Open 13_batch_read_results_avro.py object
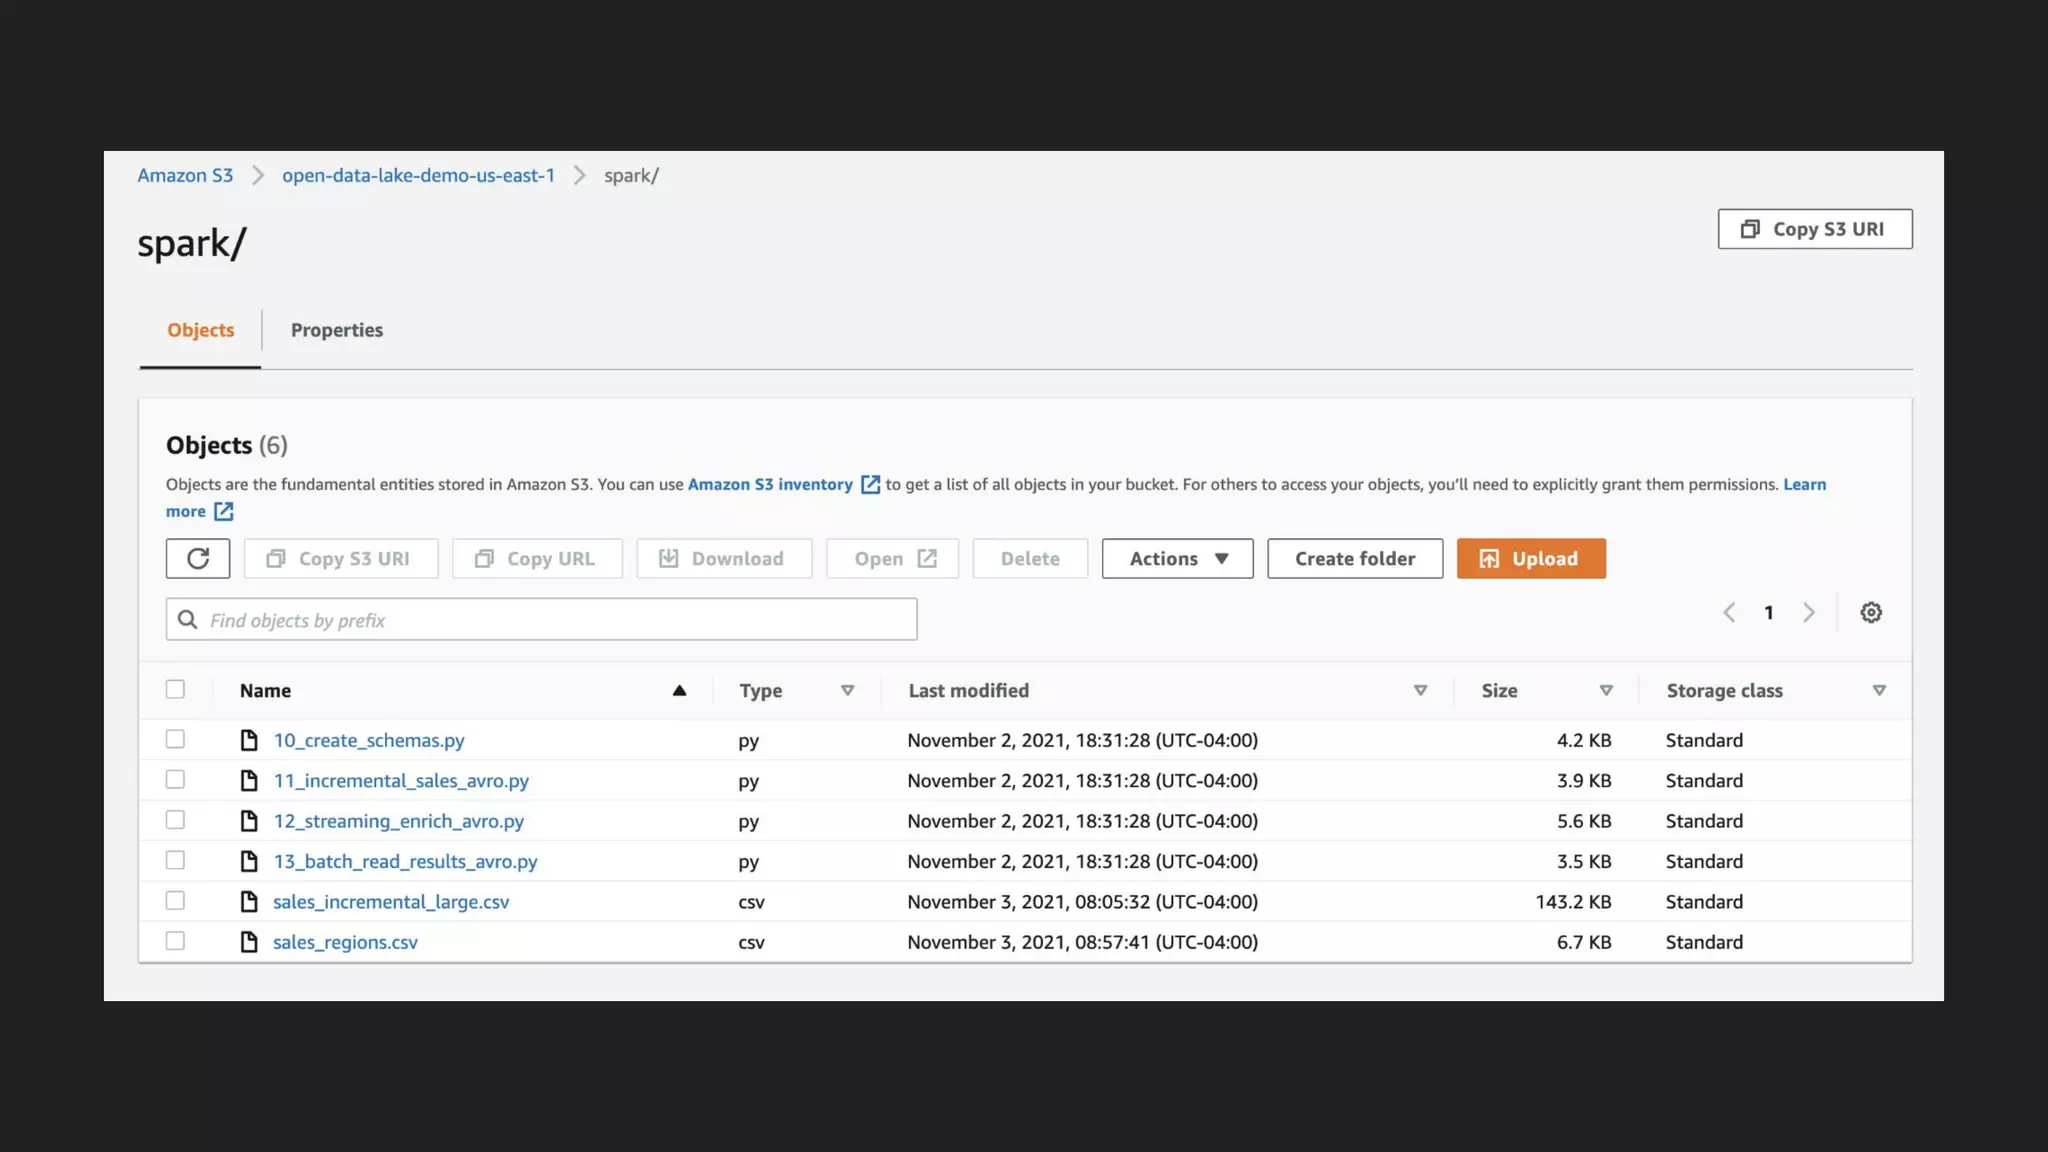2048x1152 pixels. coord(405,861)
